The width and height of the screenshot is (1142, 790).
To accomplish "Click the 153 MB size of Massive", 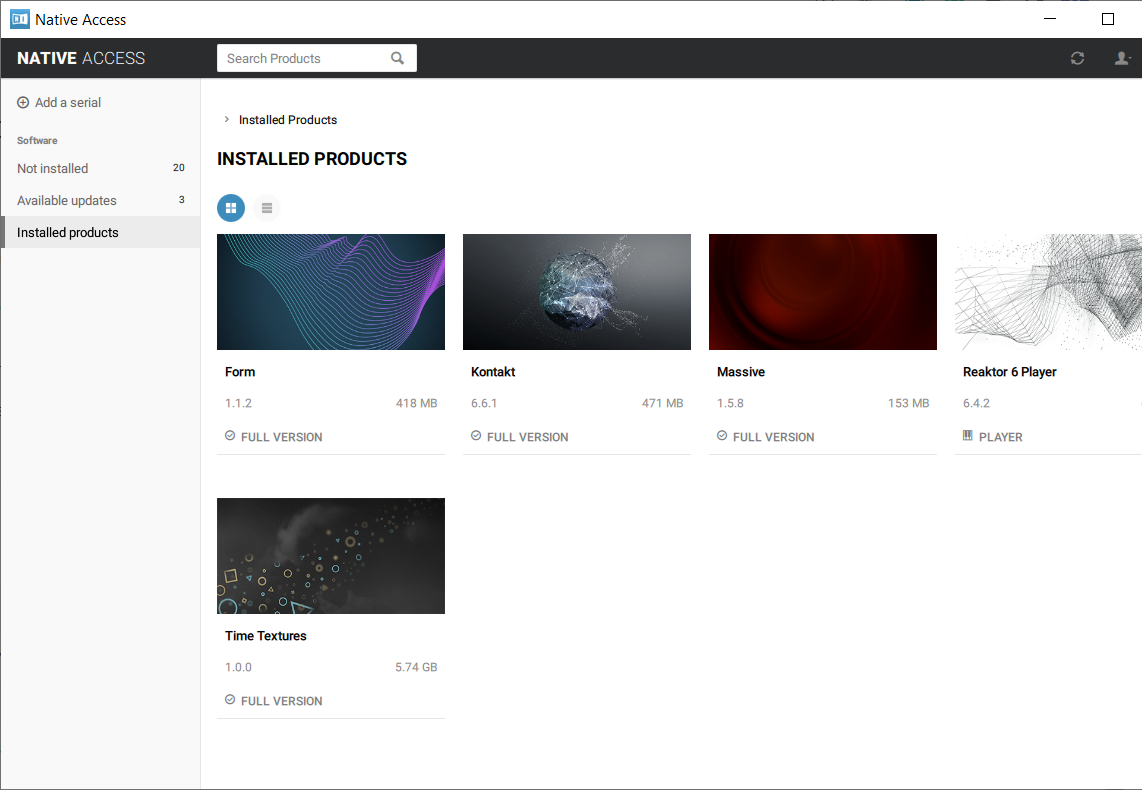I will 908,403.
